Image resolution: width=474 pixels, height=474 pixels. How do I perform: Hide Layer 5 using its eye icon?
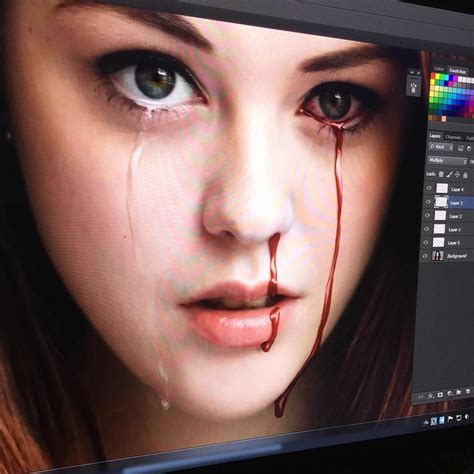coord(426,242)
